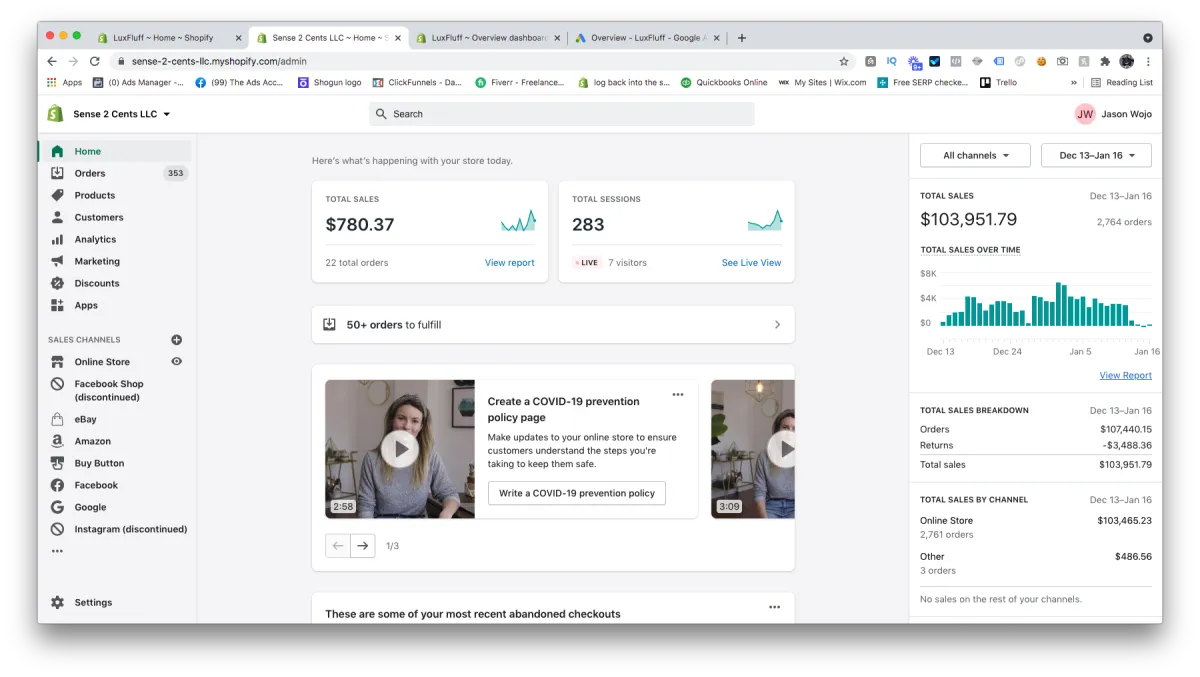Switch to the LuxFluff Home Shopify tab
1200x677 pixels.
pos(164,38)
